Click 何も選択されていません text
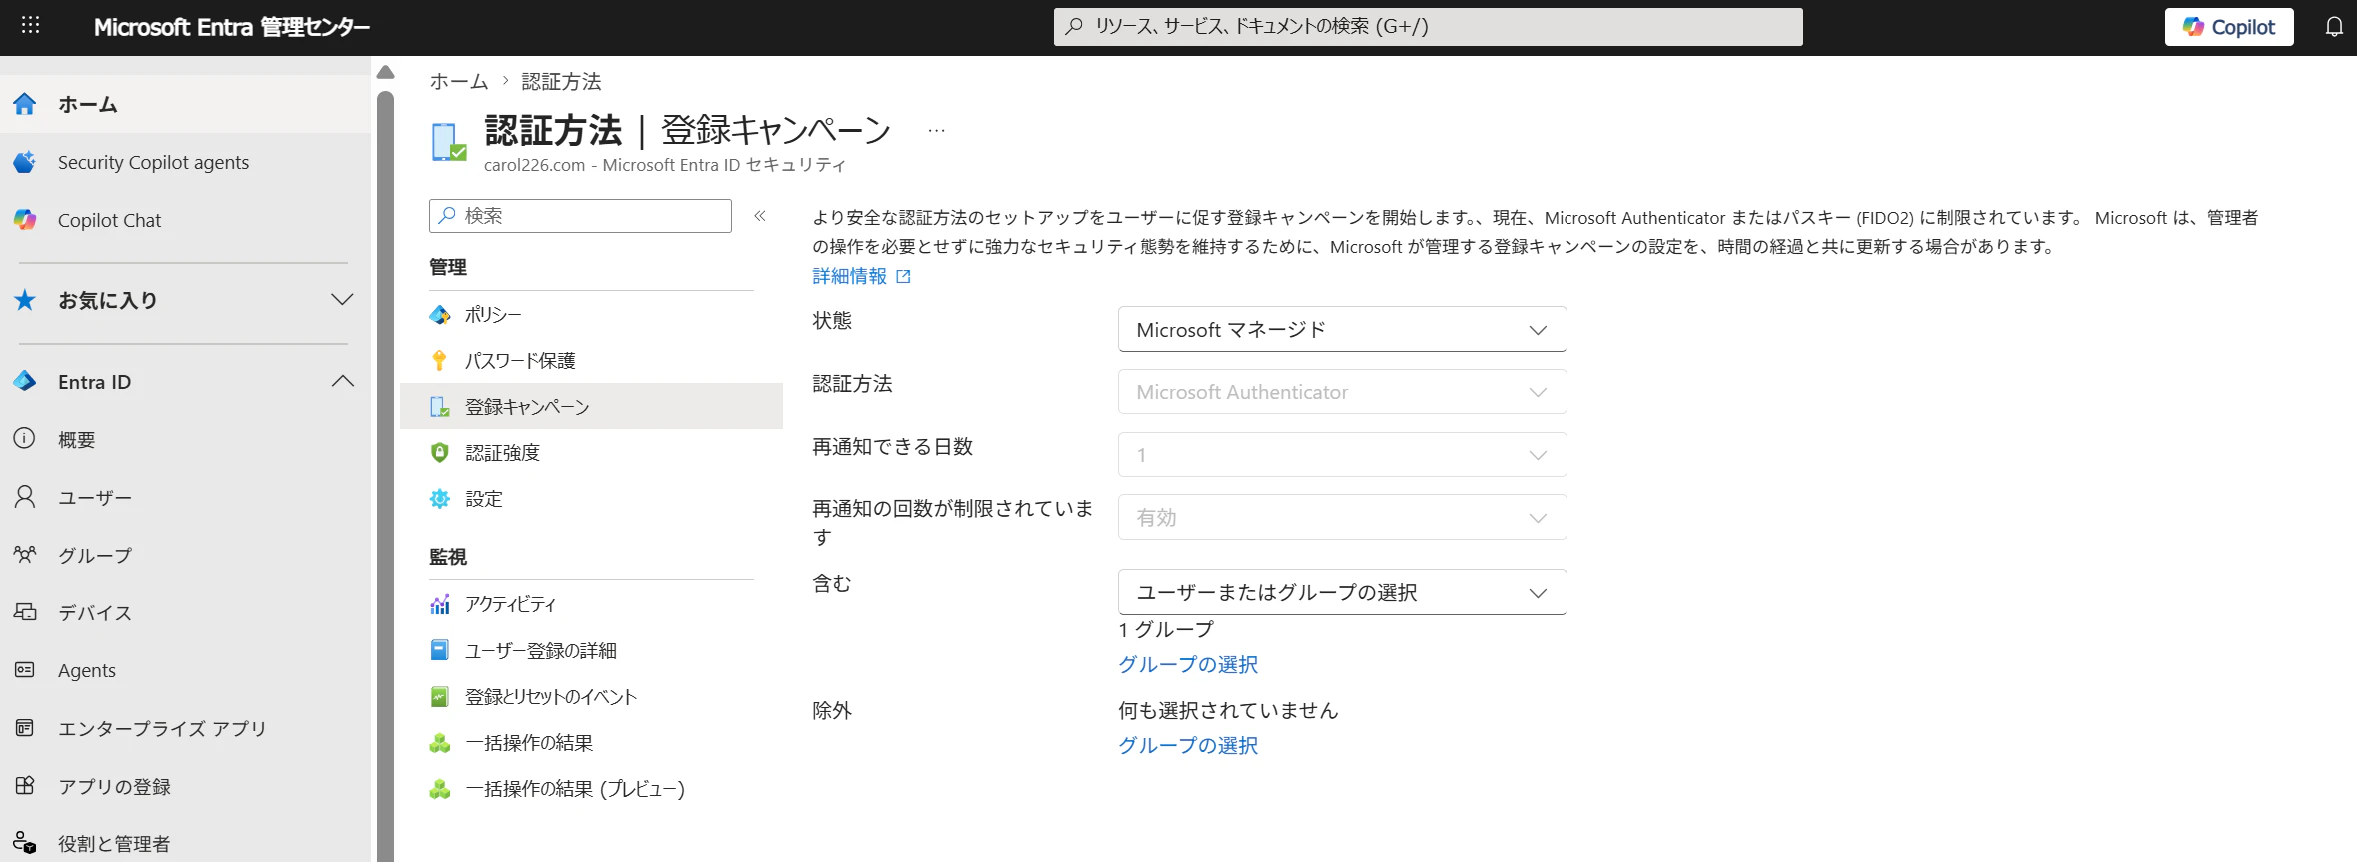2357x862 pixels. (x=1228, y=710)
